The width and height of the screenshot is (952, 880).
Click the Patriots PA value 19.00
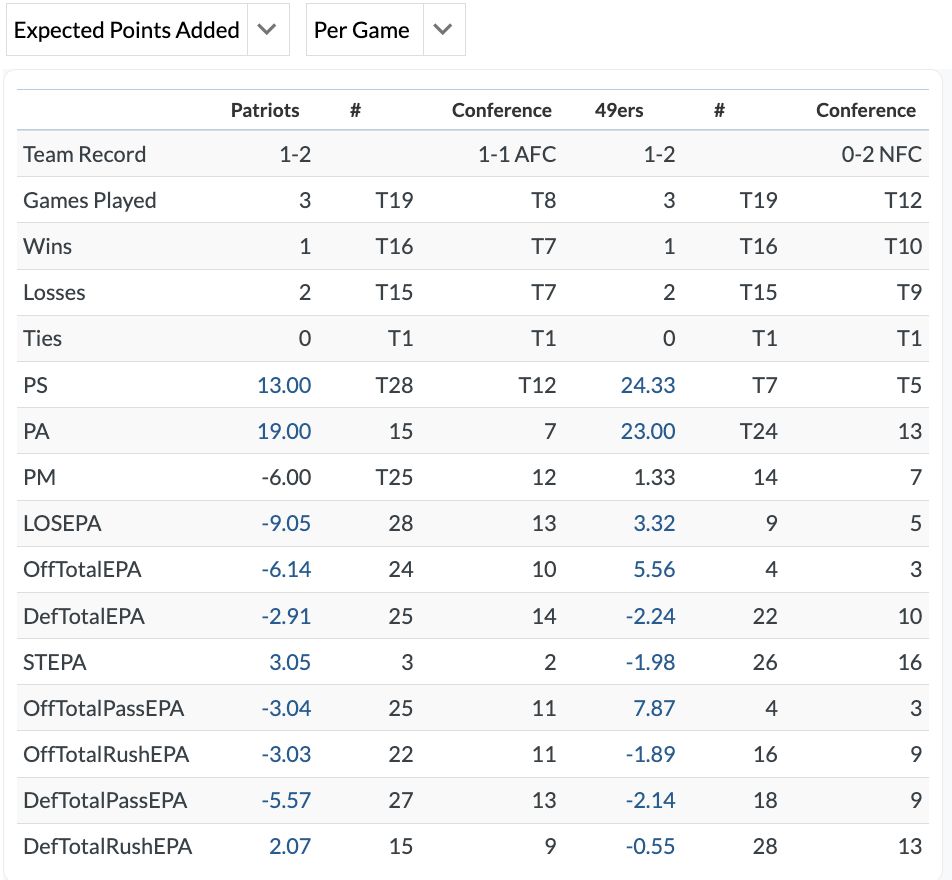coord(284,431)
